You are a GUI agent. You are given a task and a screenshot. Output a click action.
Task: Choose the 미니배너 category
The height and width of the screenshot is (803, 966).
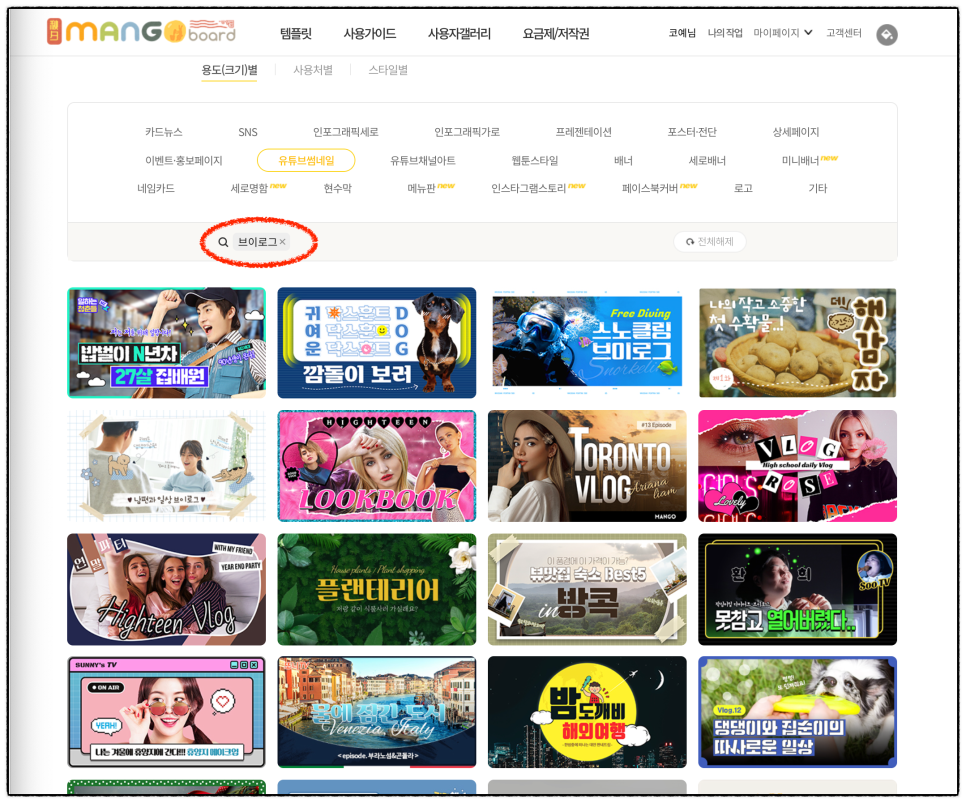[800, 161]
